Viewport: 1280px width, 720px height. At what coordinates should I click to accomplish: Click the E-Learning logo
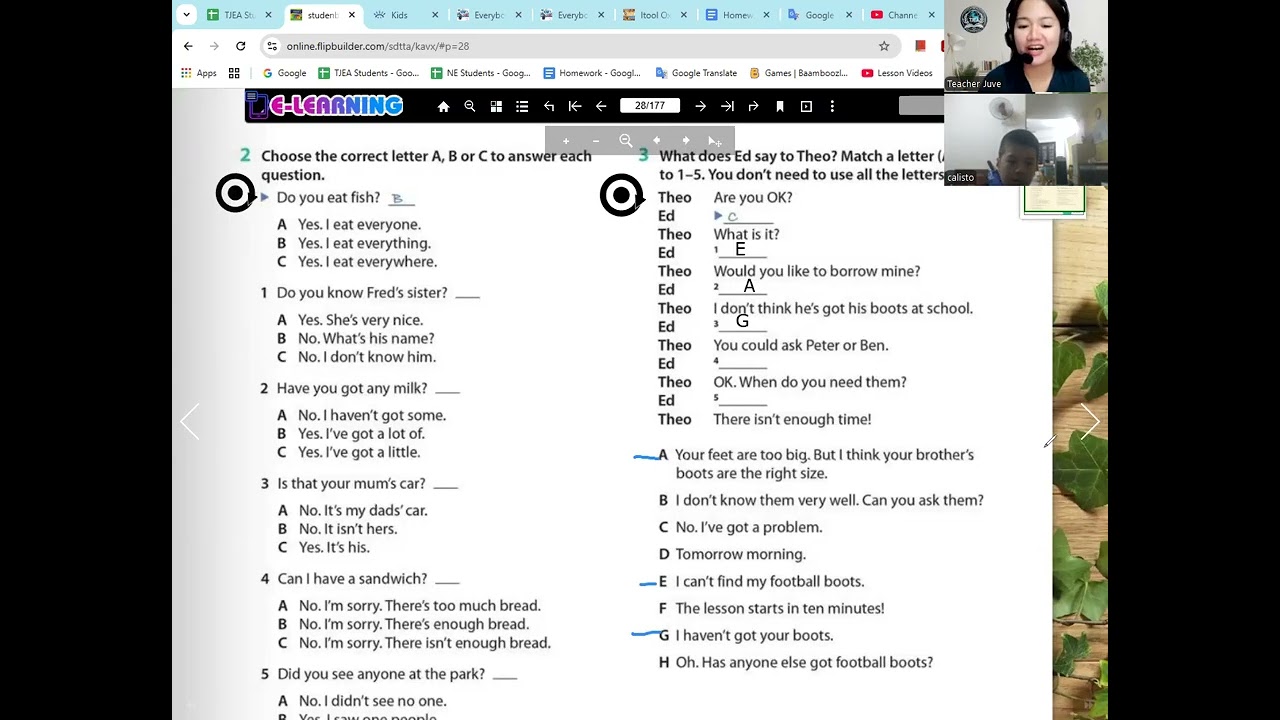(x=326, y=105)
